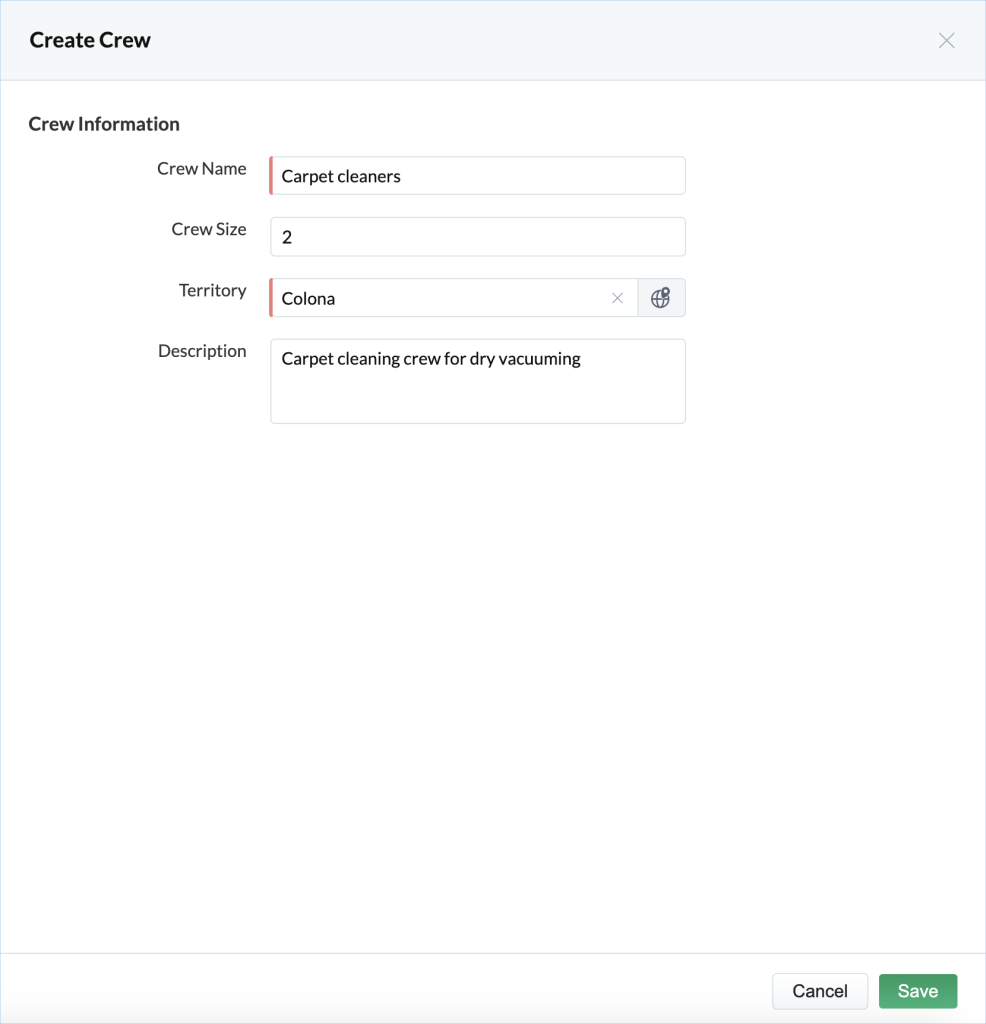Click 'Carpet cleaning crew for dry vacuuming' text
The image size is (986, 1024).
[431, 359]
